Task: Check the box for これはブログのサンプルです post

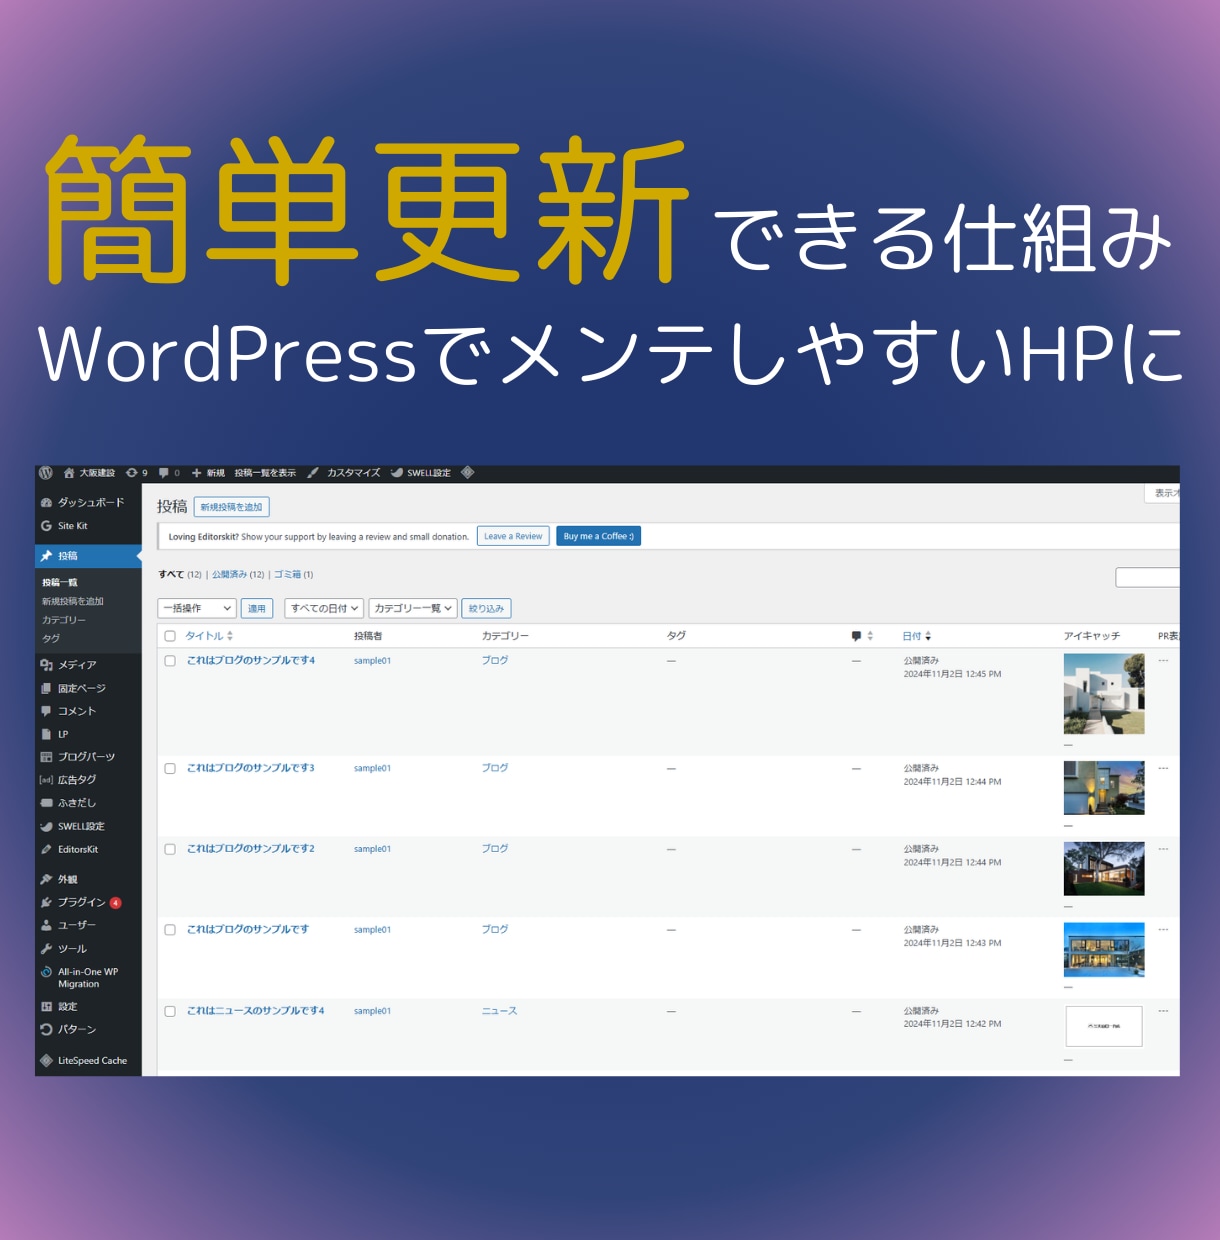Action: (170, 930)
